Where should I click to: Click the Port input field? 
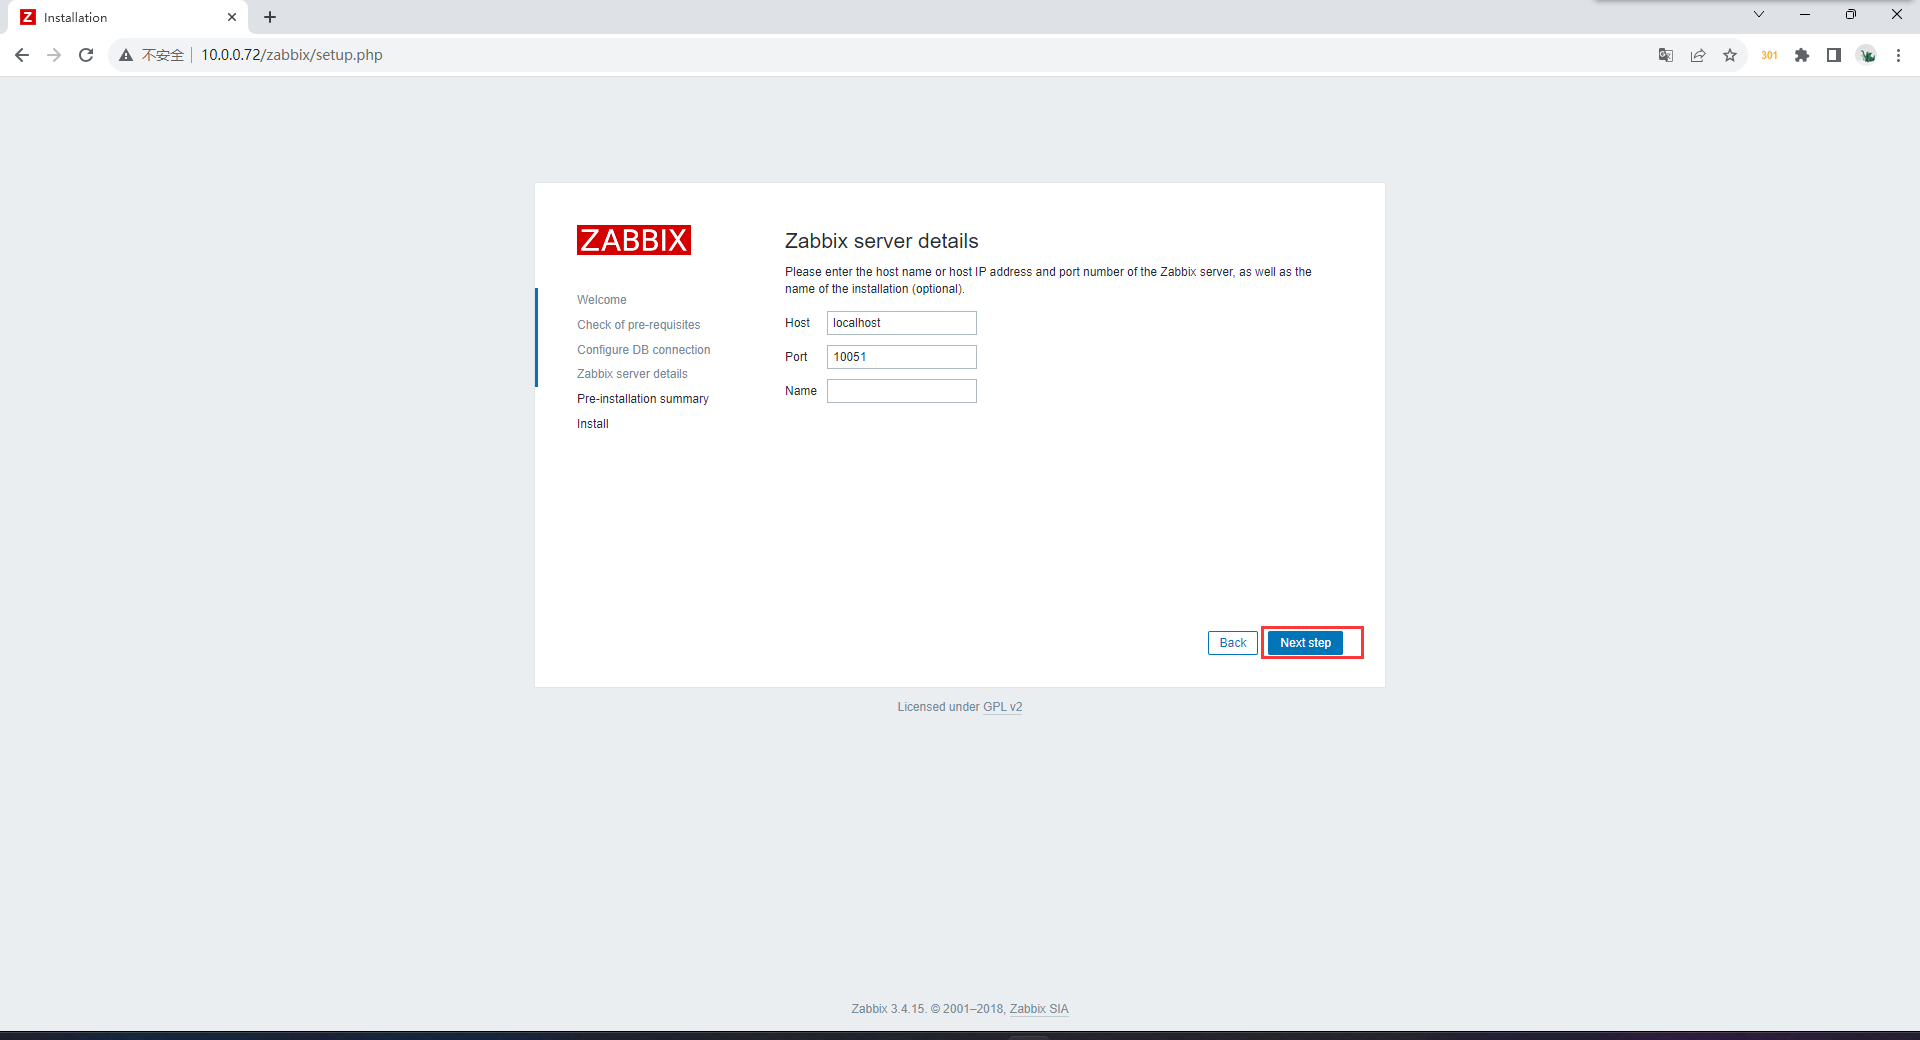[902, 357]
